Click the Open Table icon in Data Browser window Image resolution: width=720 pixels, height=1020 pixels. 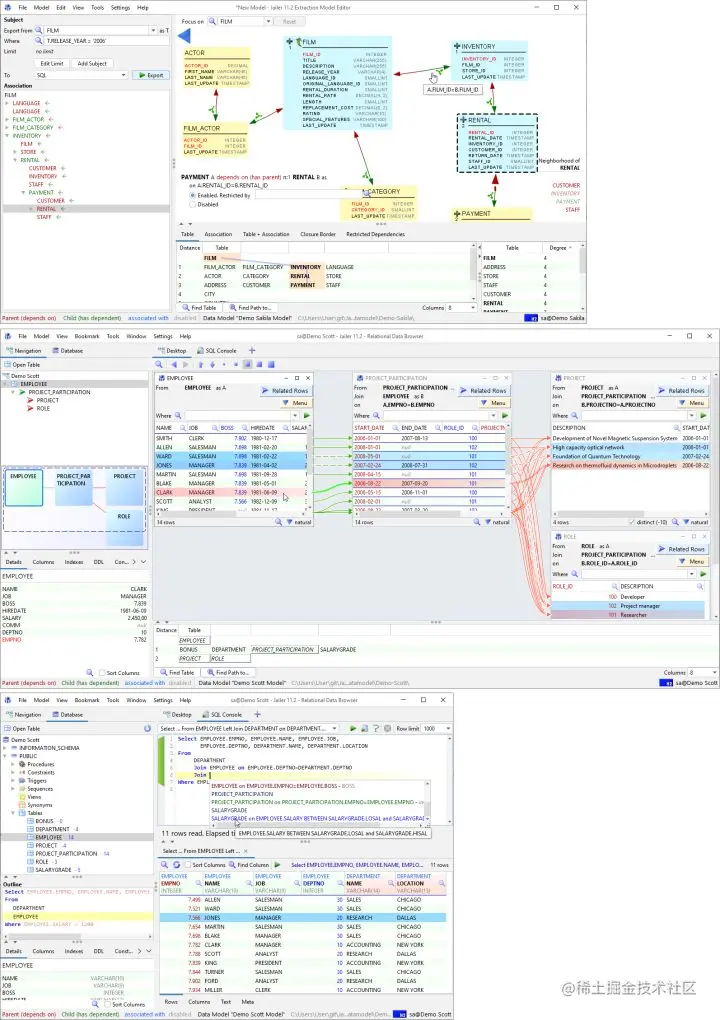(8, 365)
